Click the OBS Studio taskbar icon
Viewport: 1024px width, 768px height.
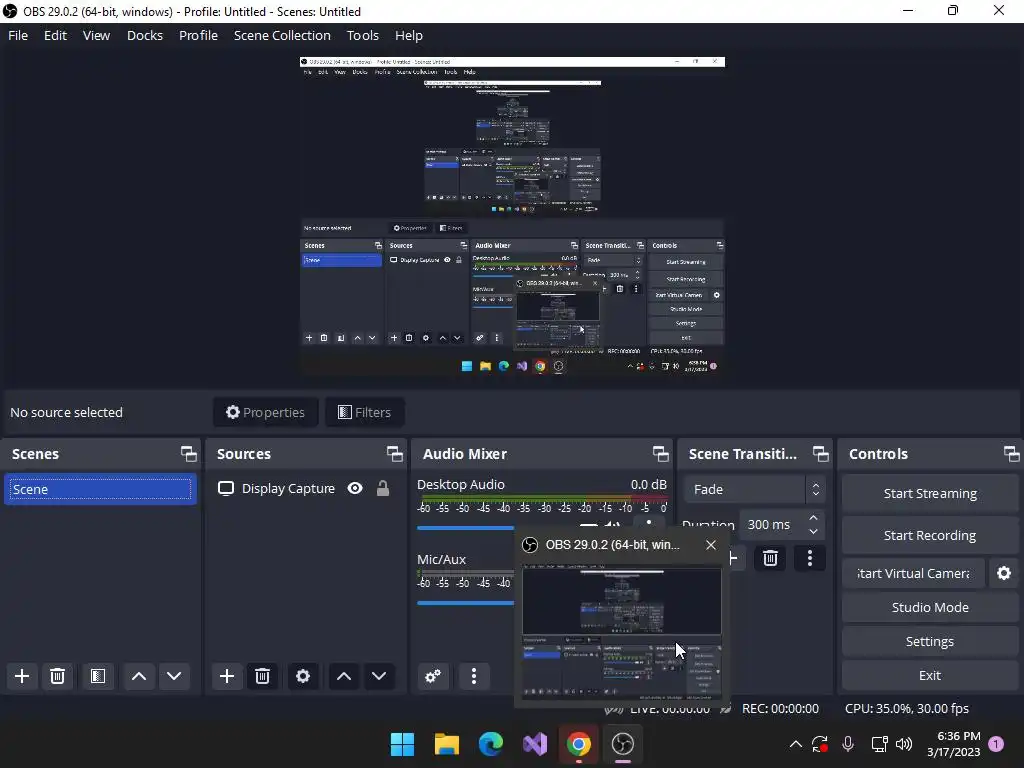click(x=622, y=744)
